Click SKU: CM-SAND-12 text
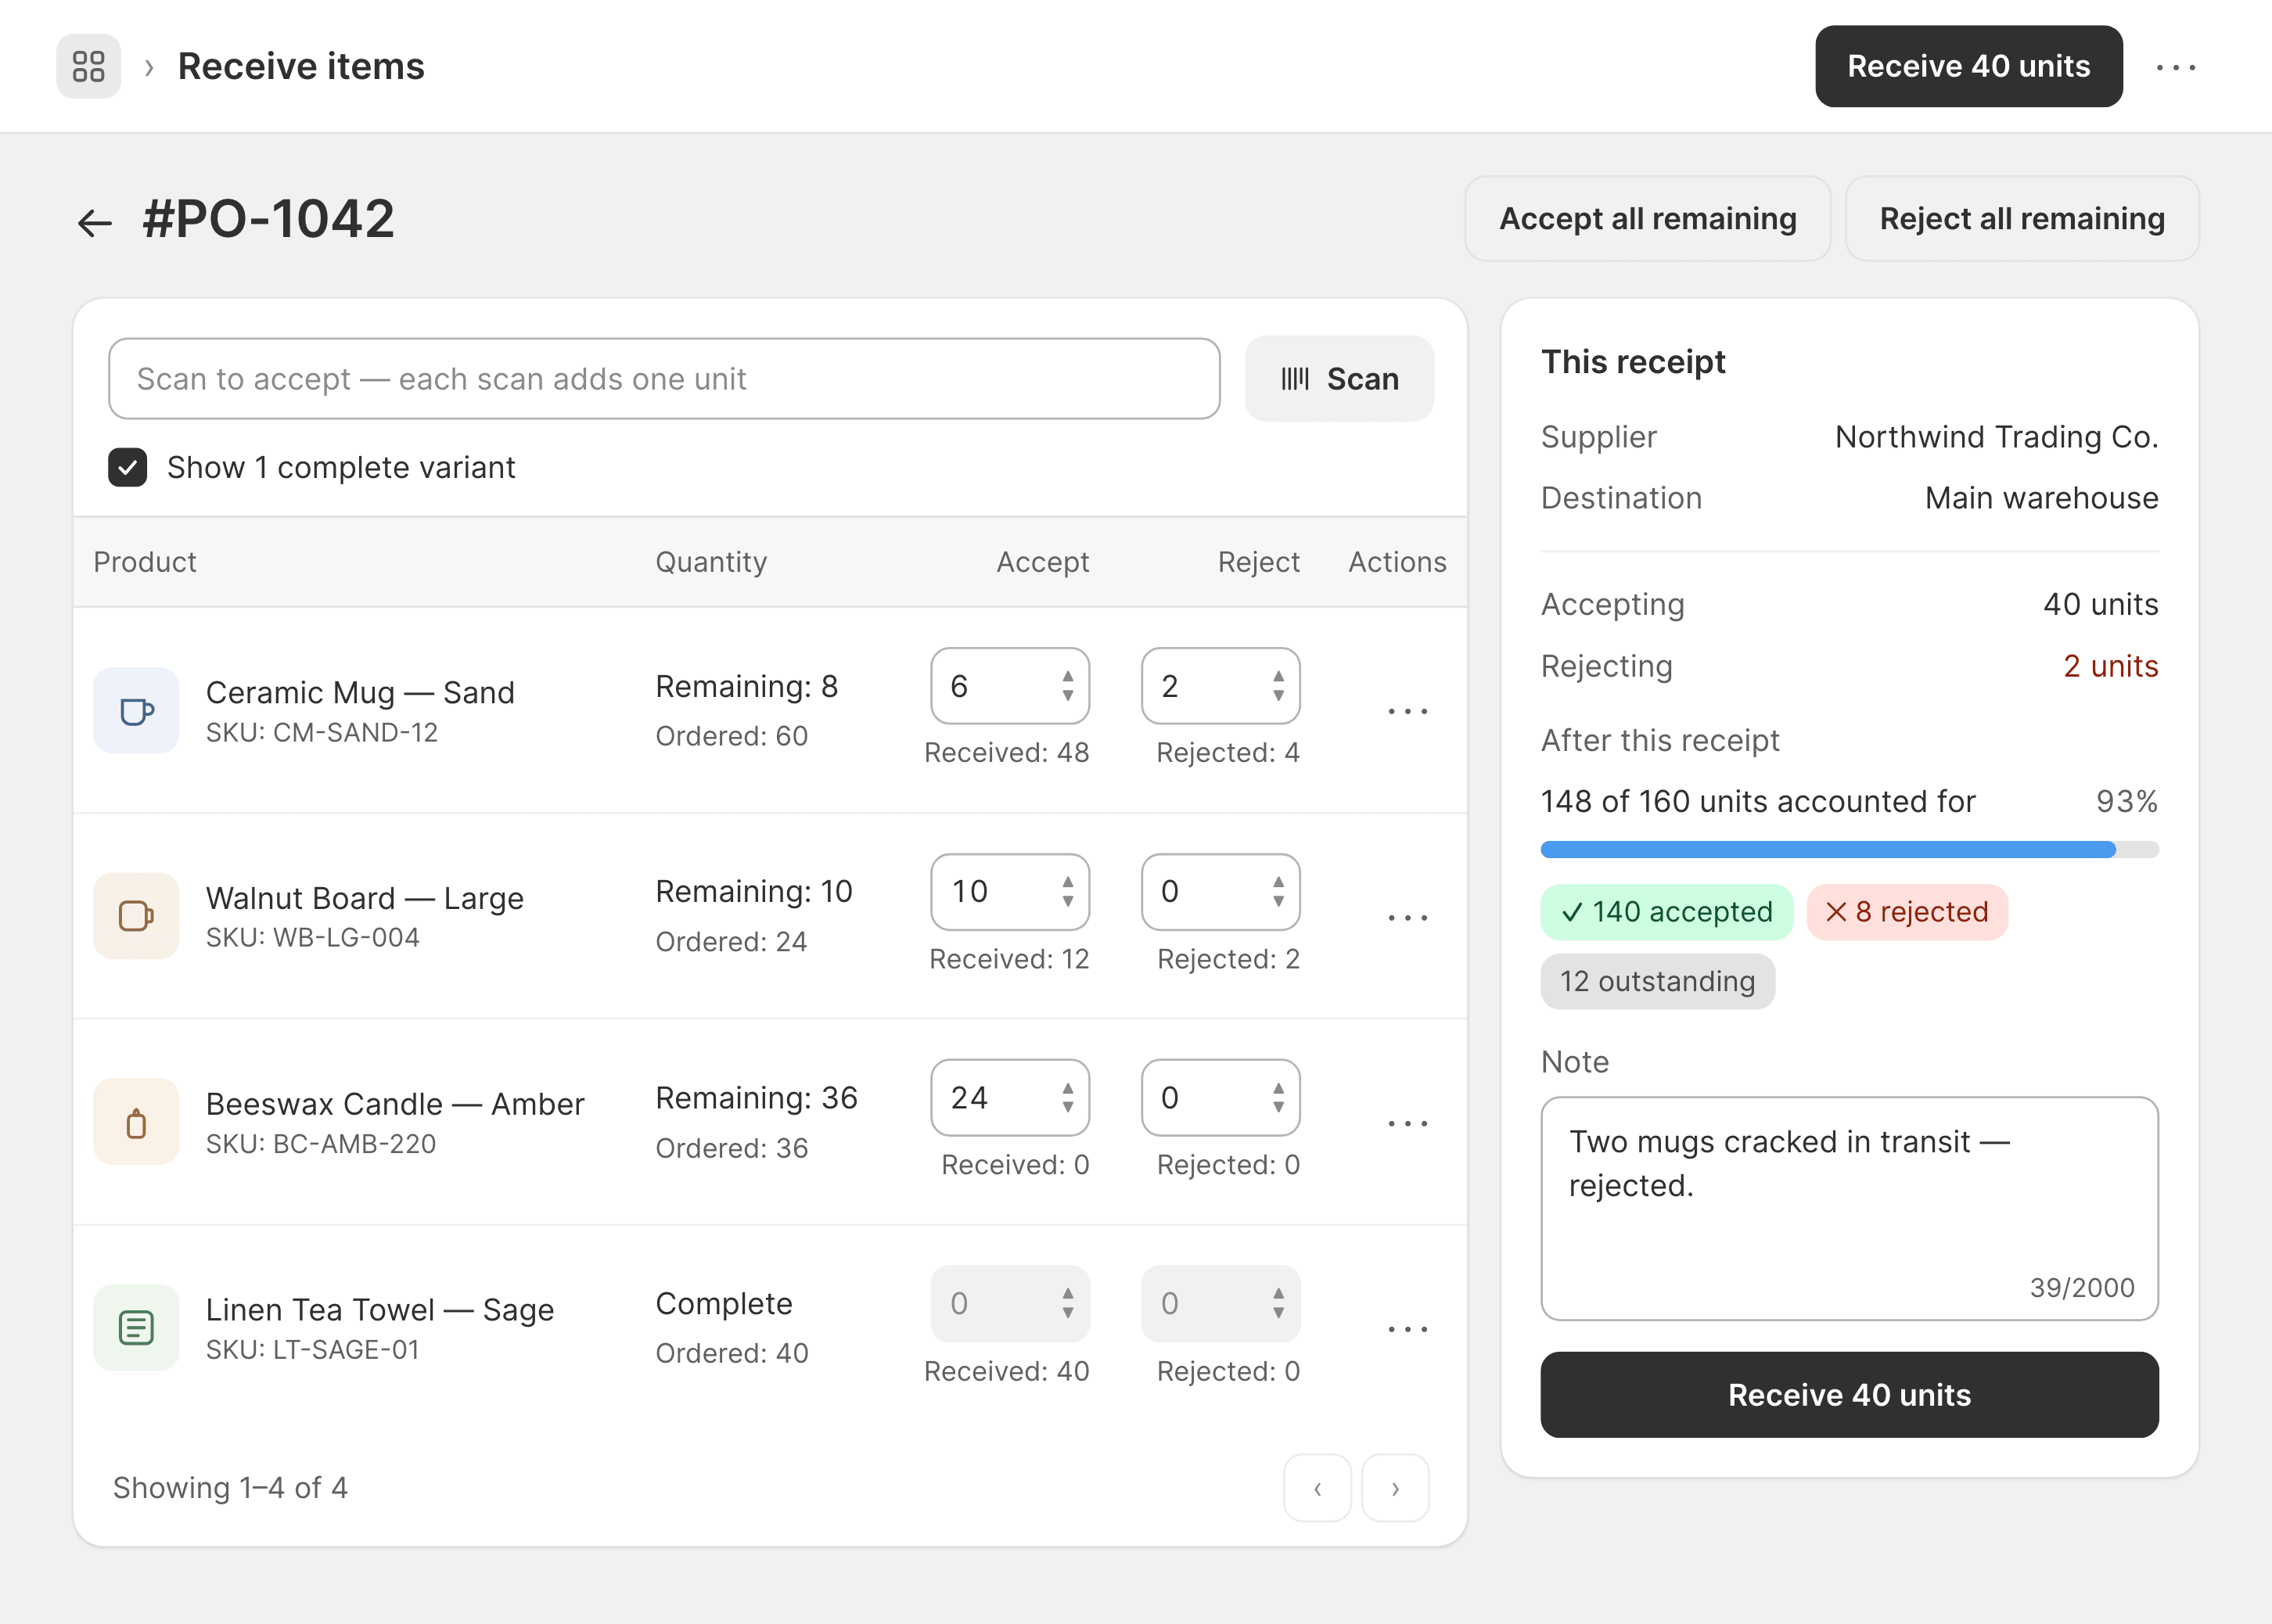2272x1624 pixels. coord(322,733)
